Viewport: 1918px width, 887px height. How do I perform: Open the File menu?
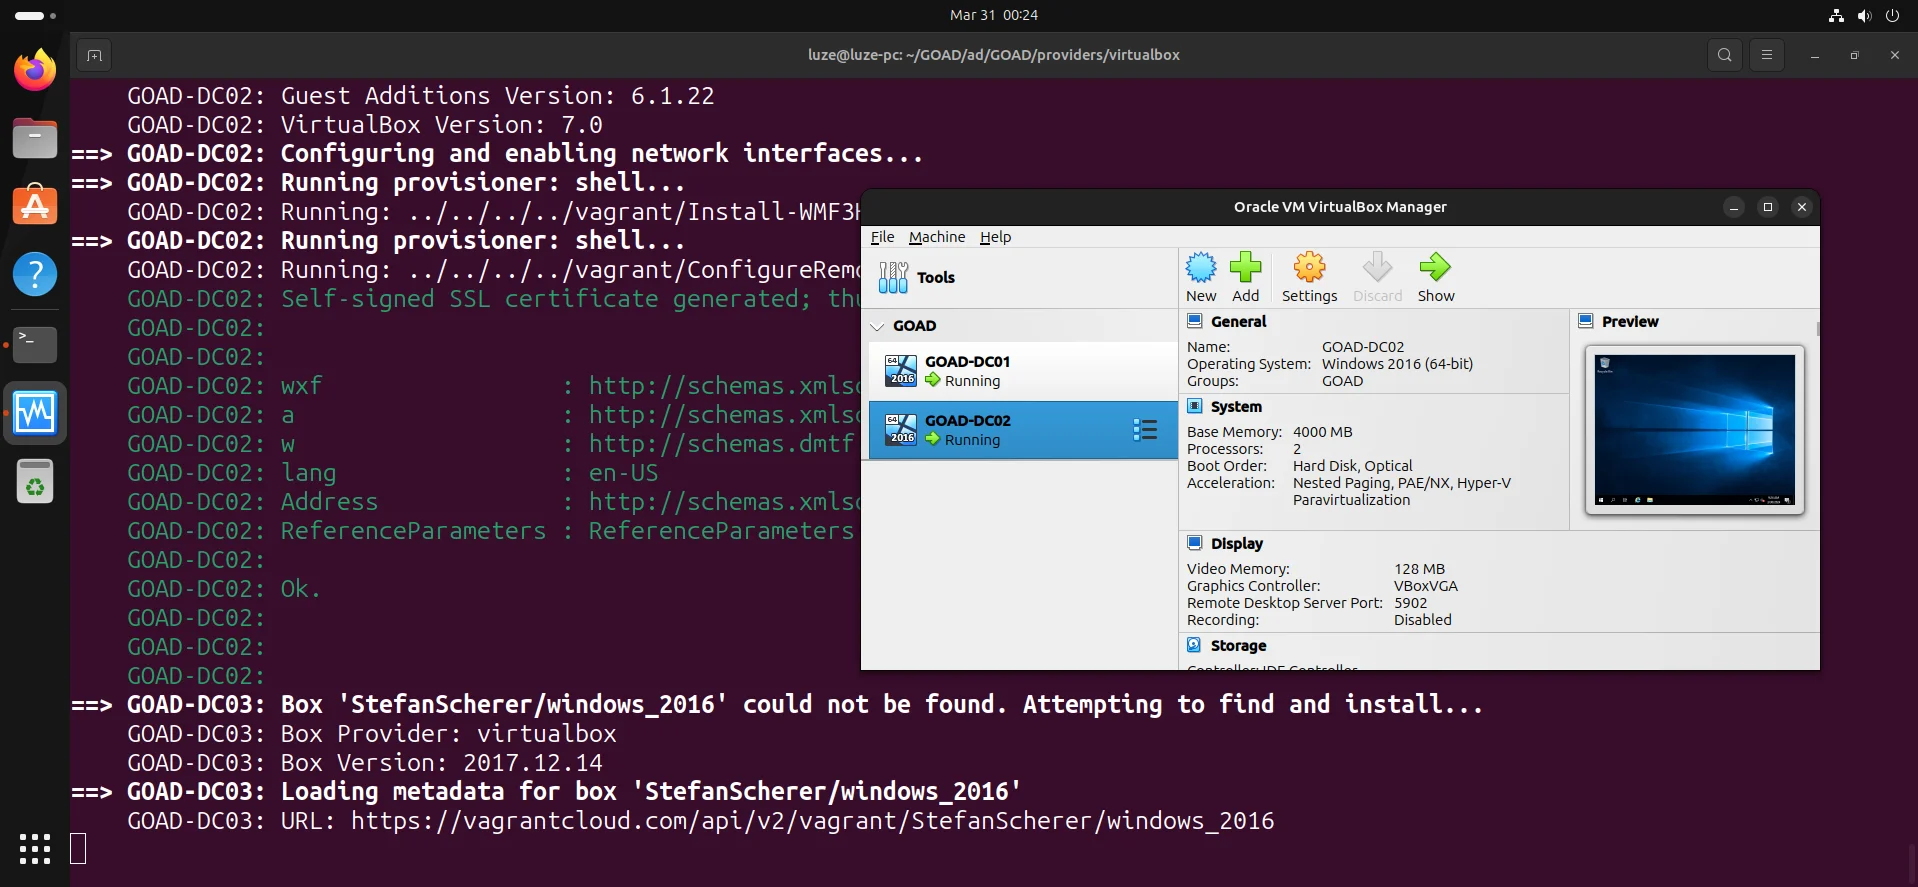pos(882,237)
